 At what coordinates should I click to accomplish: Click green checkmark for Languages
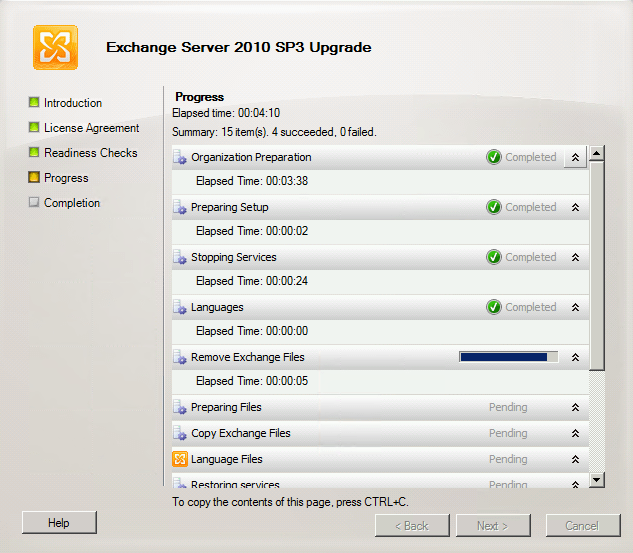[494, 307]
